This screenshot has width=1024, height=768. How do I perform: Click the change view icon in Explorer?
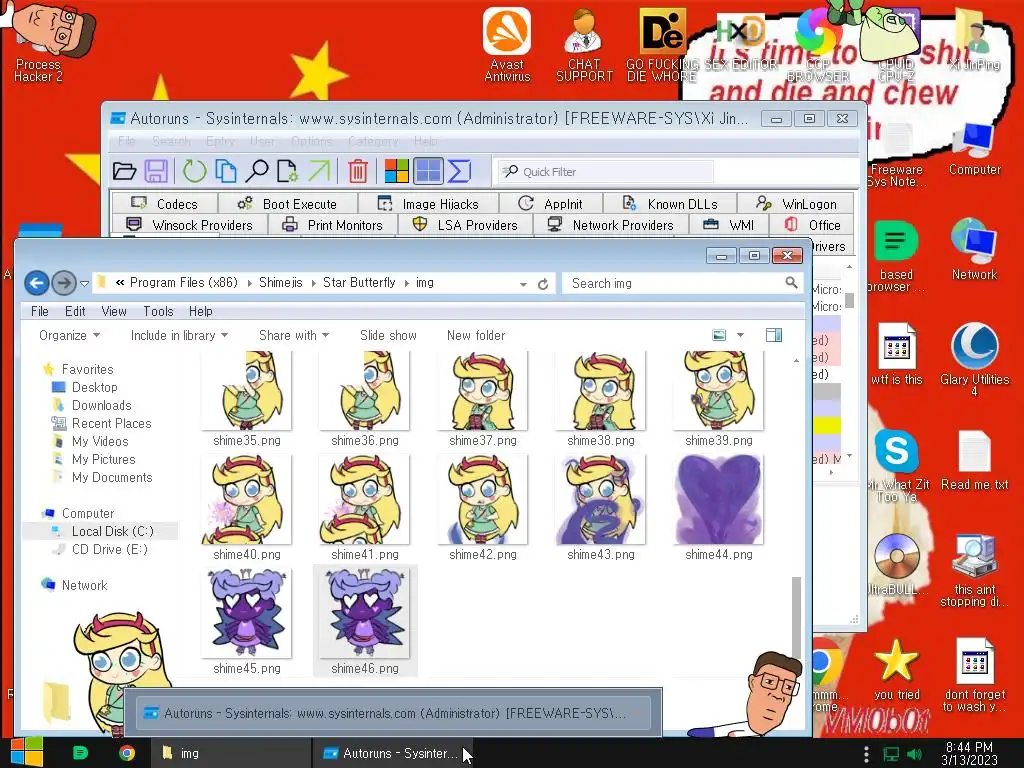click(x=719, y=335)
